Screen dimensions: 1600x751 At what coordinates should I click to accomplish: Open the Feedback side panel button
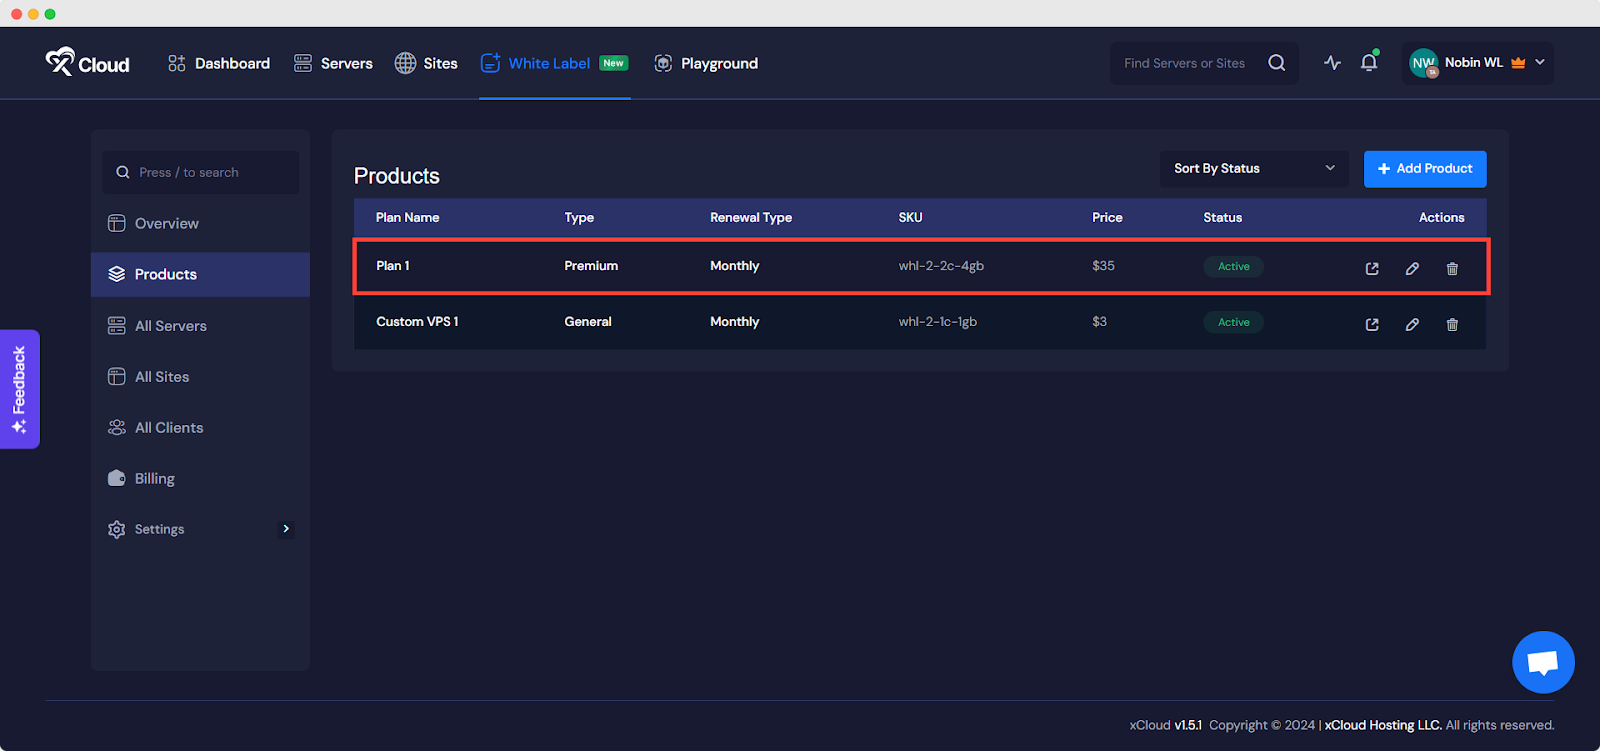coord(19,389)
